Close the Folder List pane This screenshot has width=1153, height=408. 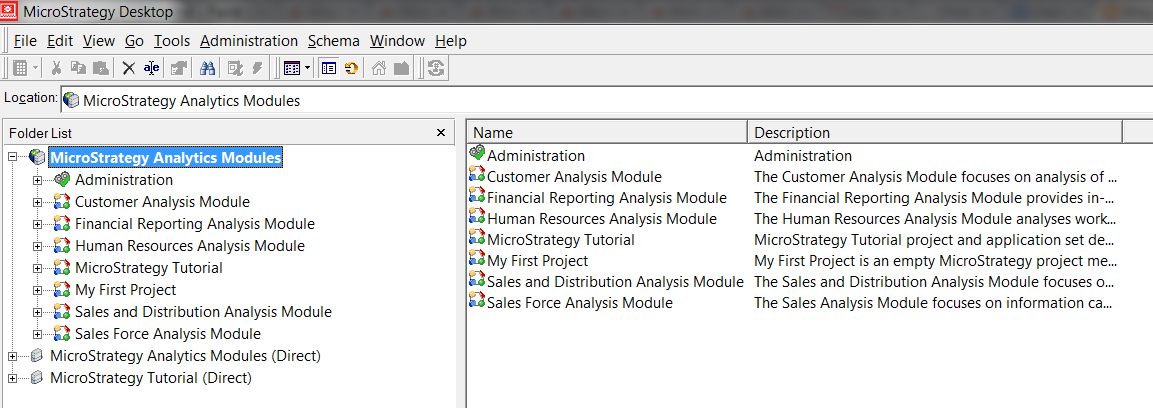click(x=440, y=133)
